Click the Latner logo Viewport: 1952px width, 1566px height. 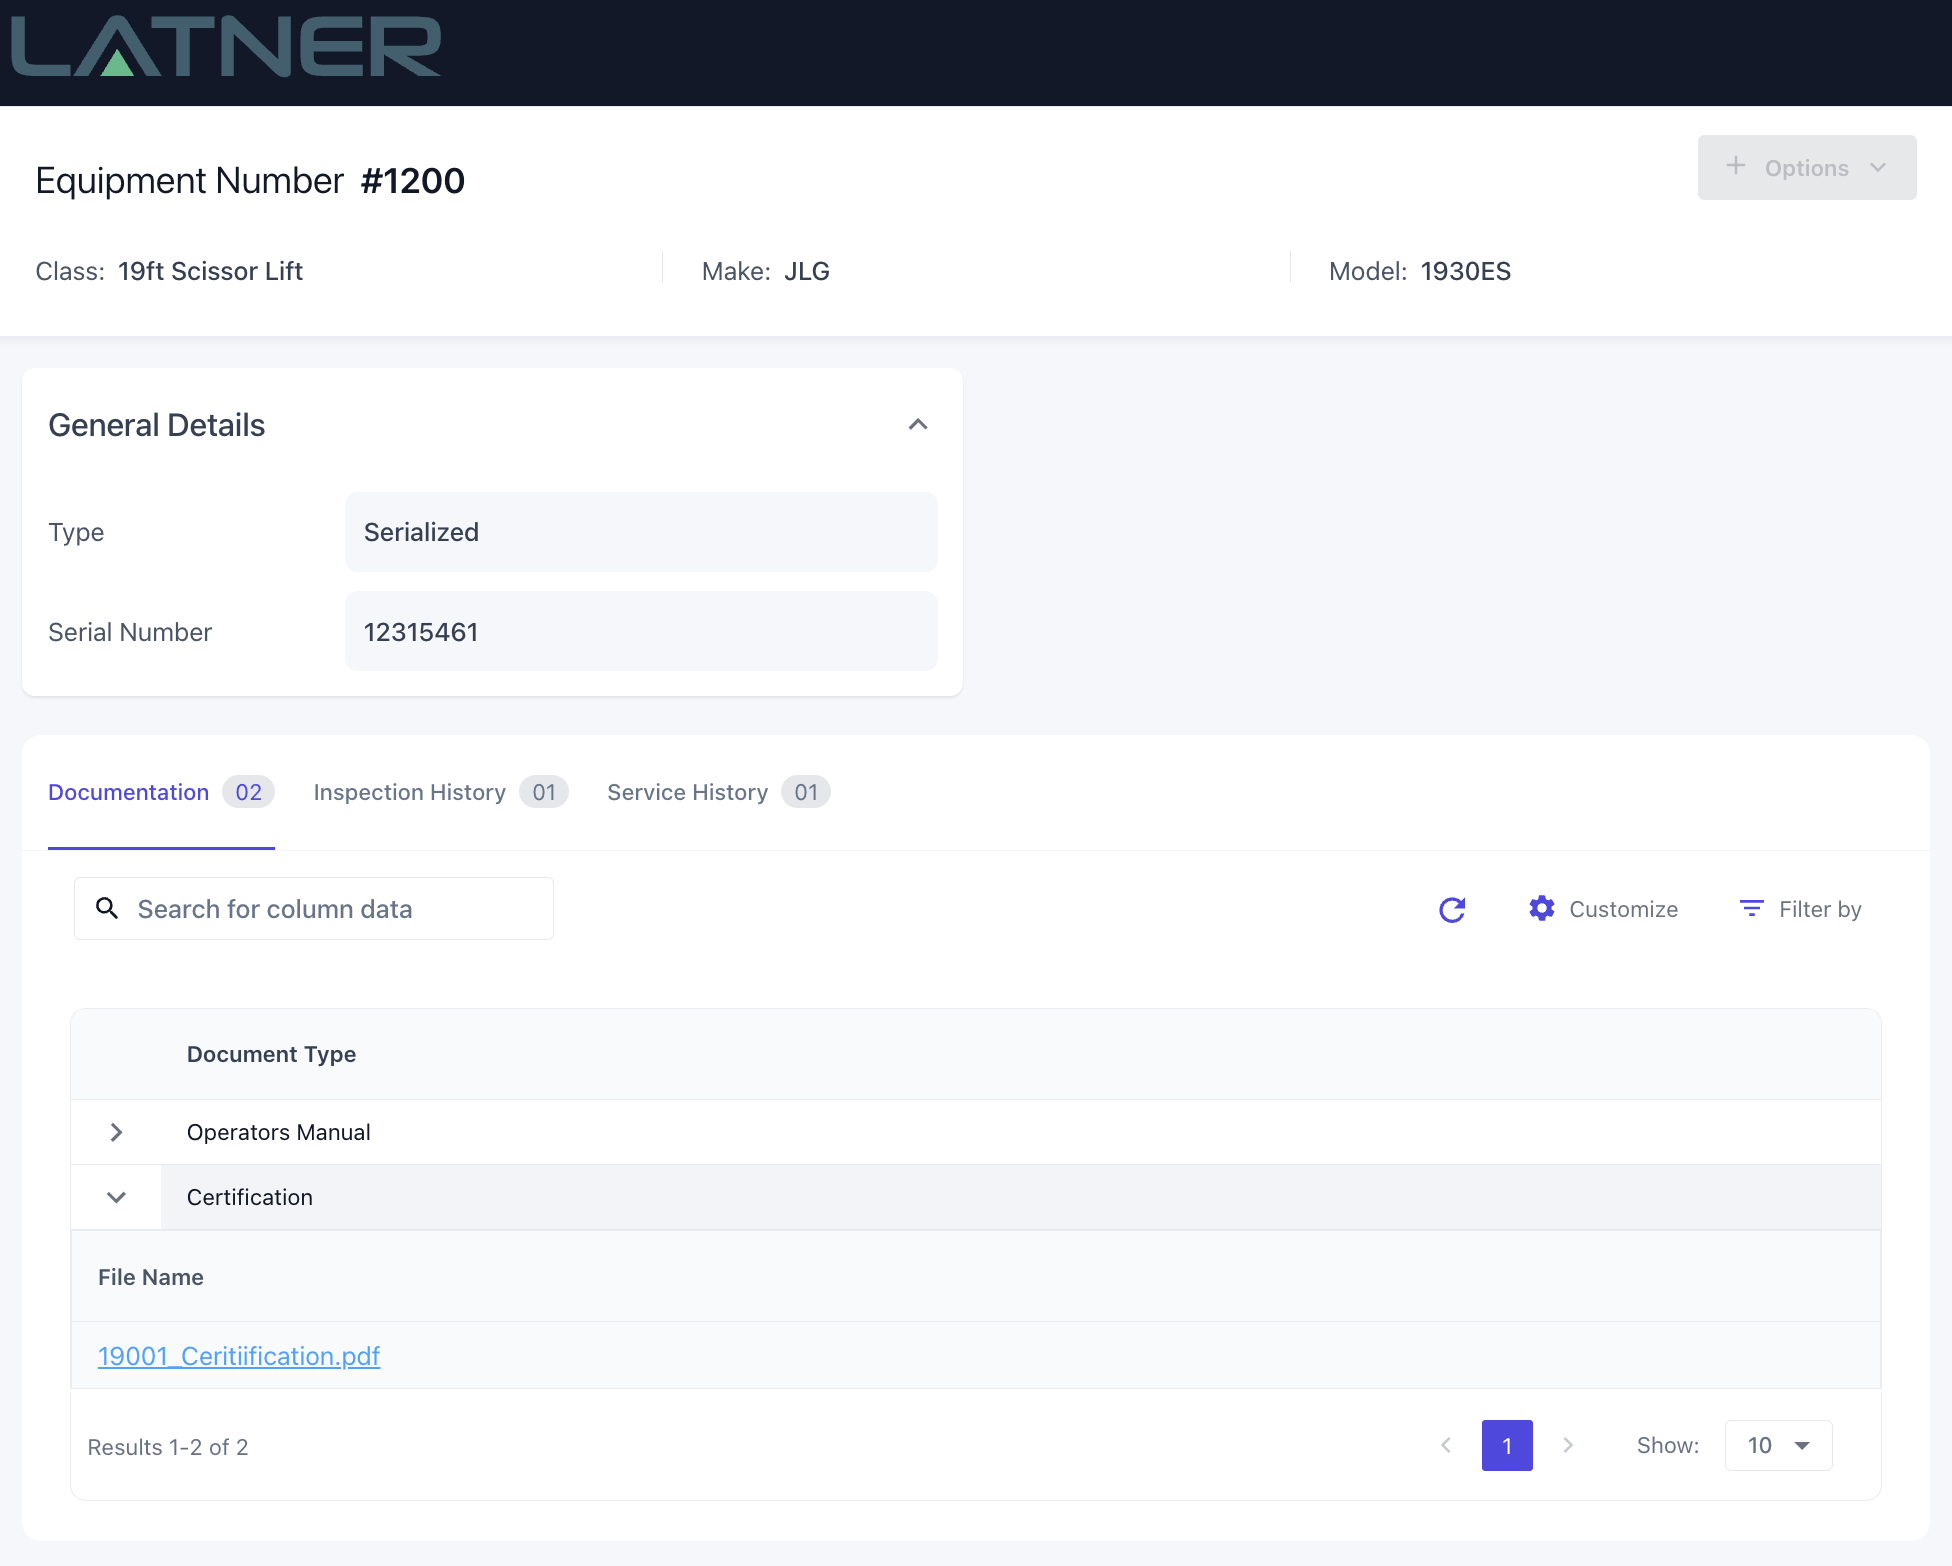pyautogui.click(x=225, y=47)
